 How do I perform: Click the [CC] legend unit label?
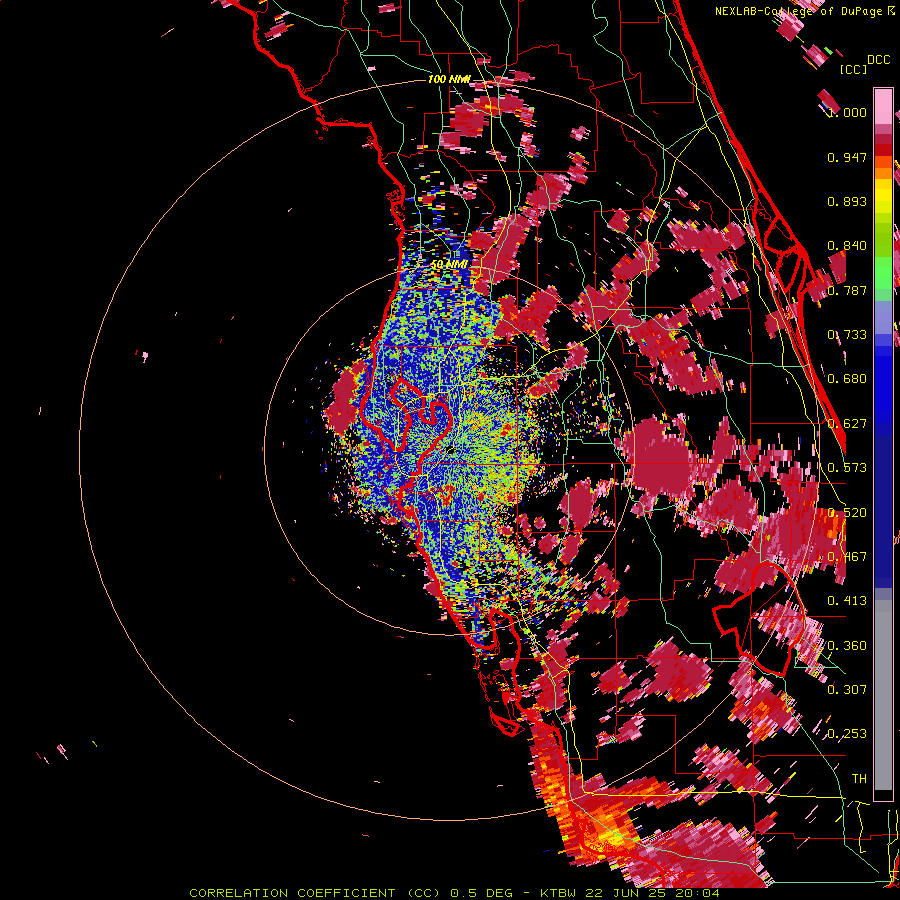pyautogui.click(x=853, y=69)
